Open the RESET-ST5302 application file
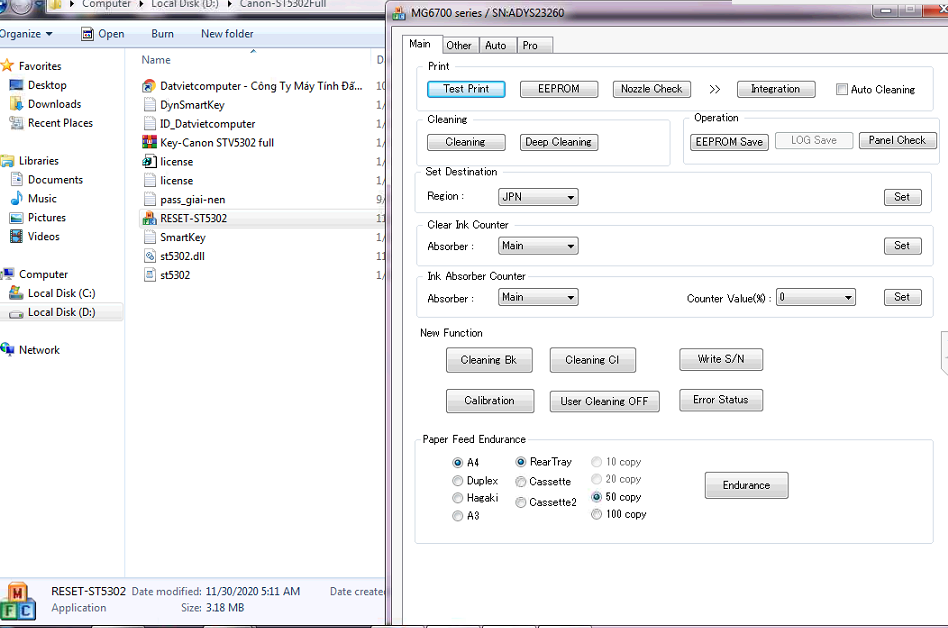This screenshot has height=628, width=948. point(192,218)
